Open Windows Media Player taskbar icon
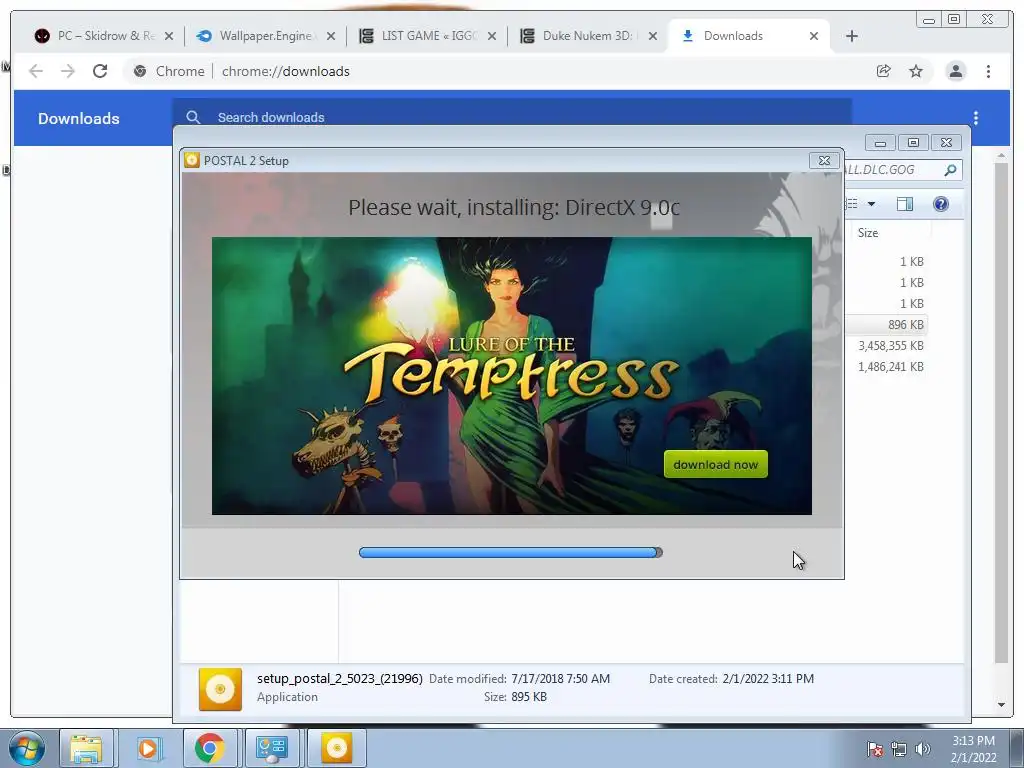The height and width of the screenshot is (768, 1024). (148, 748)
